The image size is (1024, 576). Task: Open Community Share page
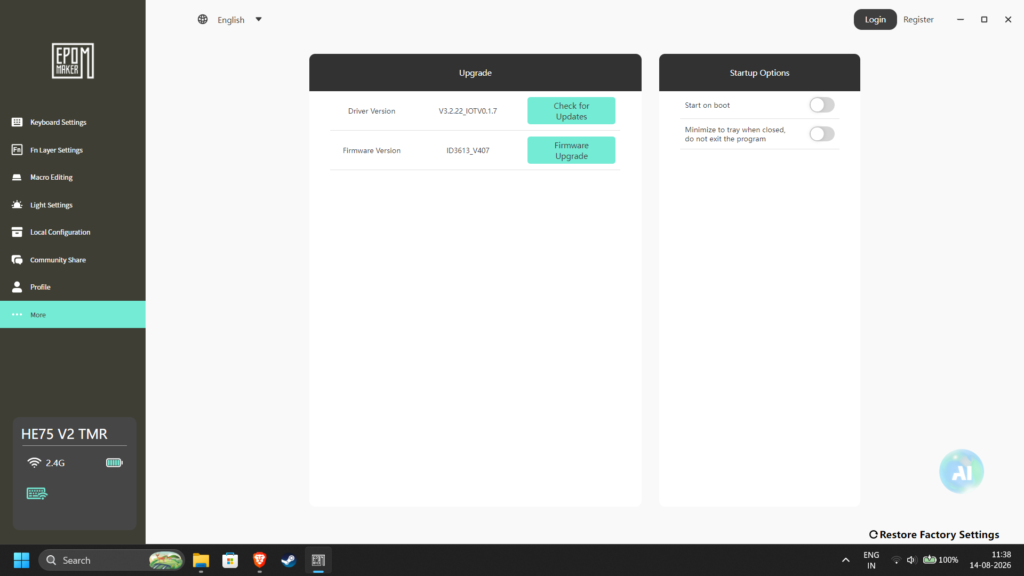coord(57,259)
